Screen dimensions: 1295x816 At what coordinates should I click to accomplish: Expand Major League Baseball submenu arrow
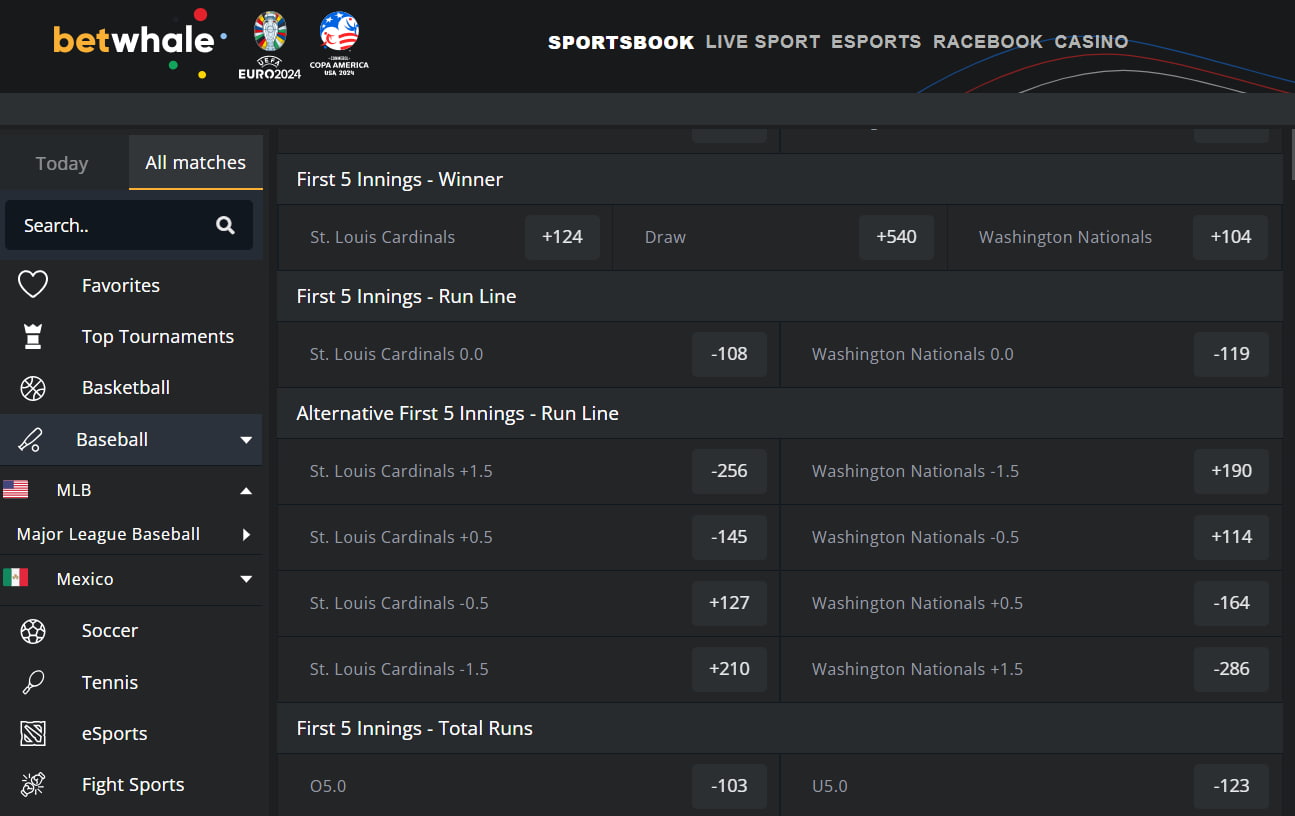tap(246, 535)
